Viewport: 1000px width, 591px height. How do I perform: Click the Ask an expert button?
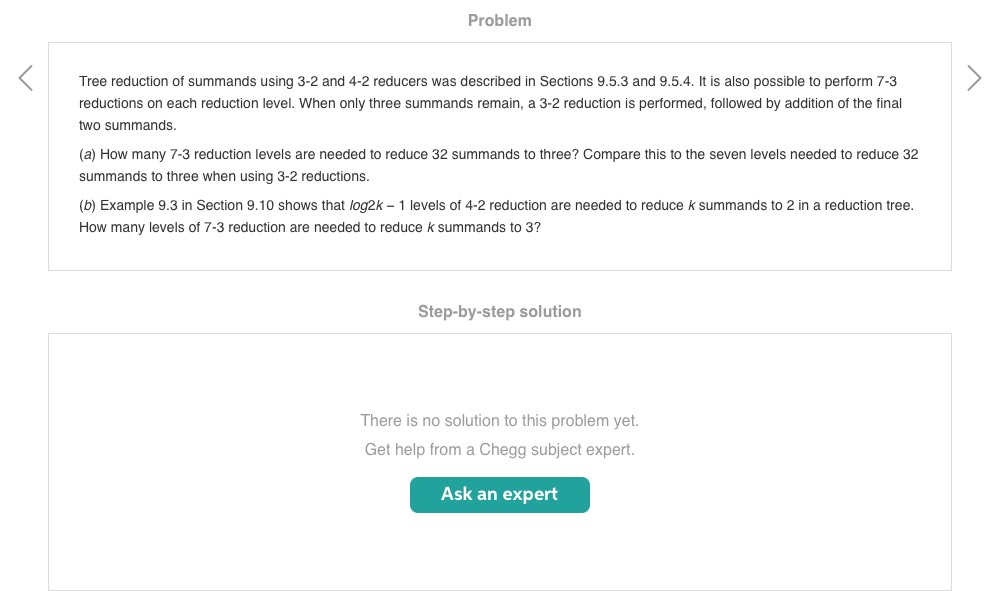tap(499, 495)
